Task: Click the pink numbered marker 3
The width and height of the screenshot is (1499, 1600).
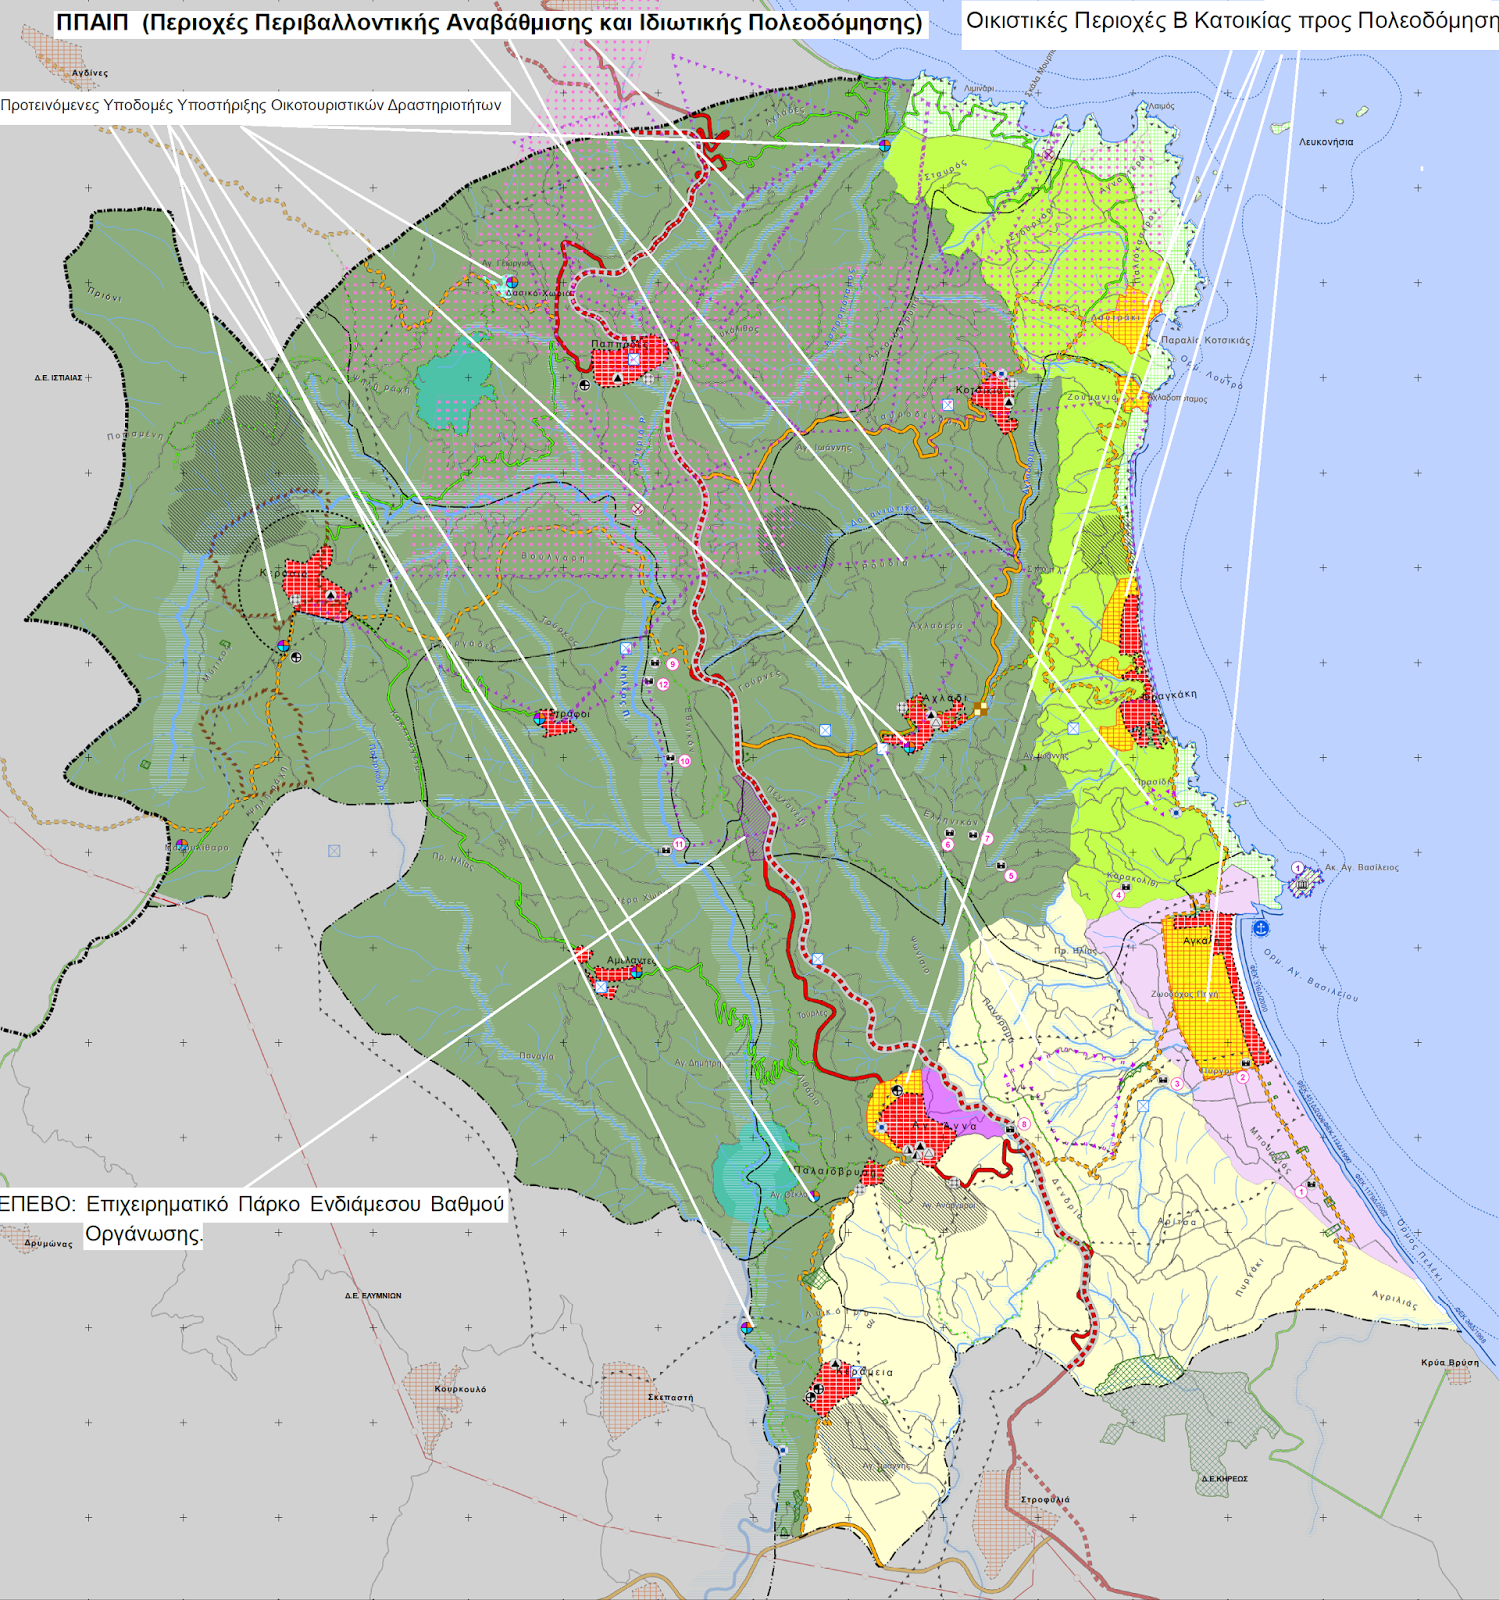Action: click(1177, 1084)
